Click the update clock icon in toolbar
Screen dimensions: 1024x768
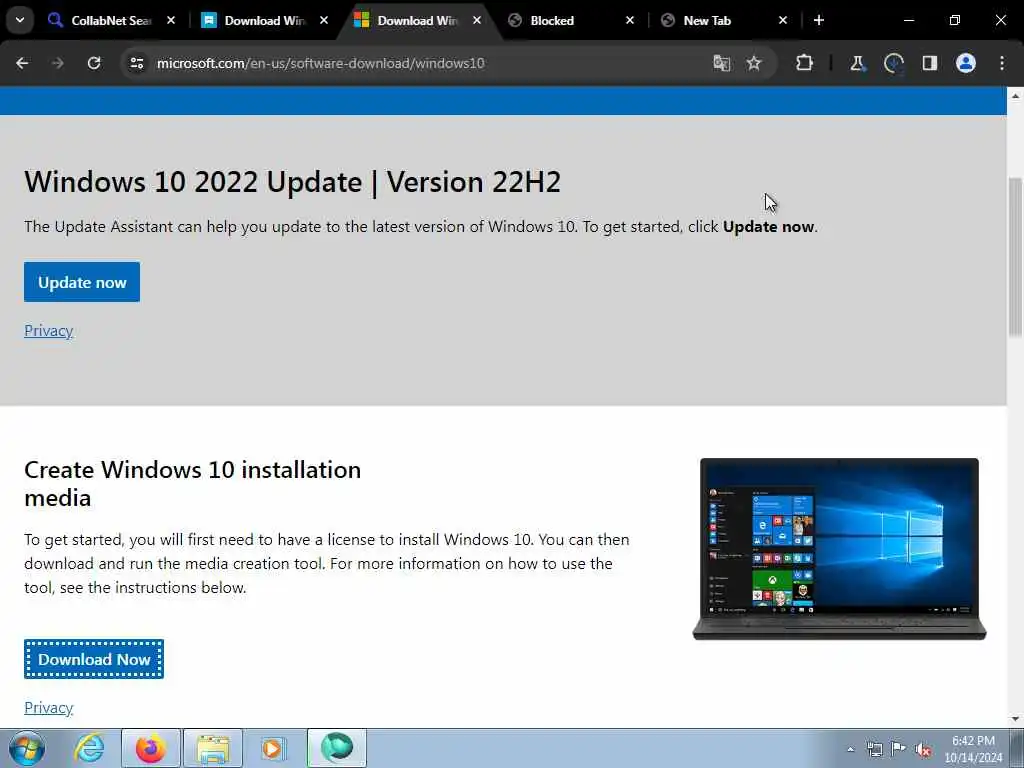pos(893,63)
